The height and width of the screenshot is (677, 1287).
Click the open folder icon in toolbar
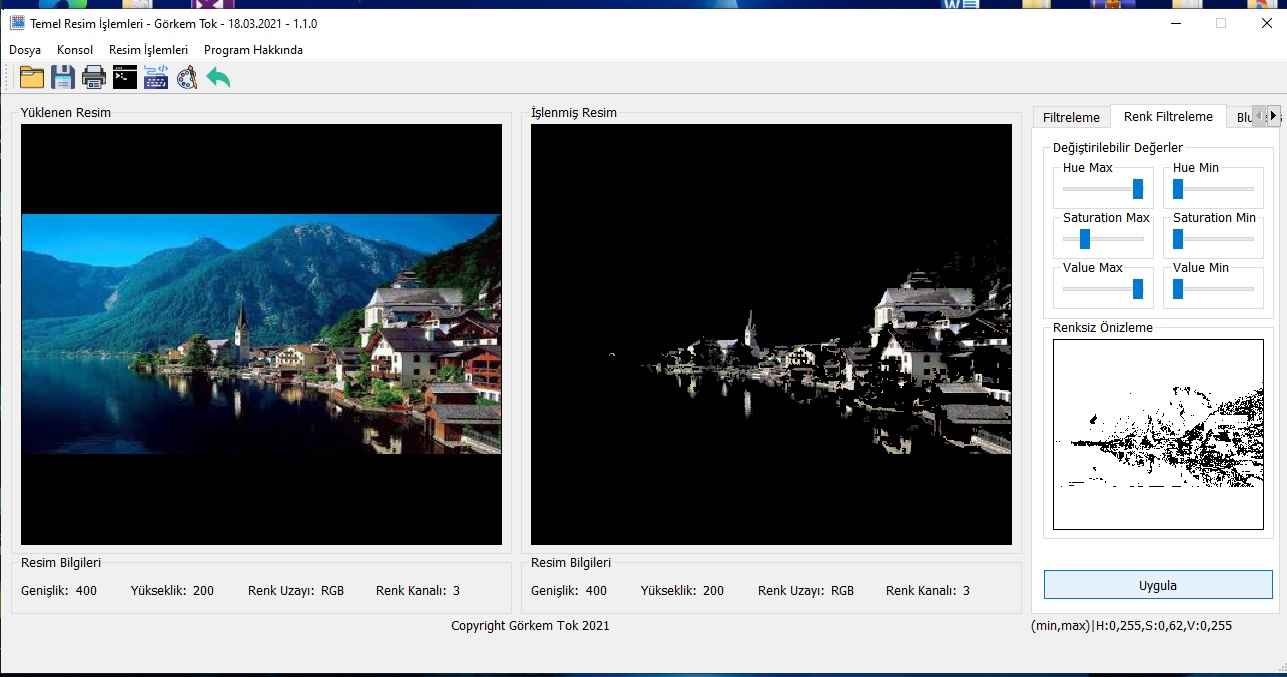coord(32,77)
